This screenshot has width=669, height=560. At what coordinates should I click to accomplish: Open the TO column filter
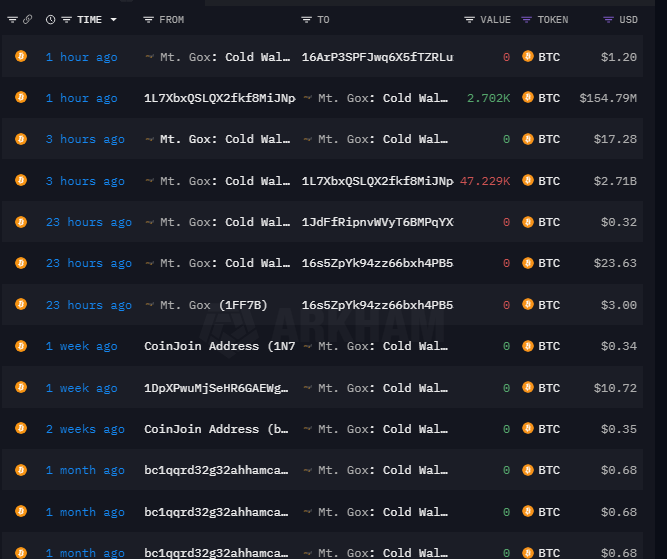[x=306, y=20]
